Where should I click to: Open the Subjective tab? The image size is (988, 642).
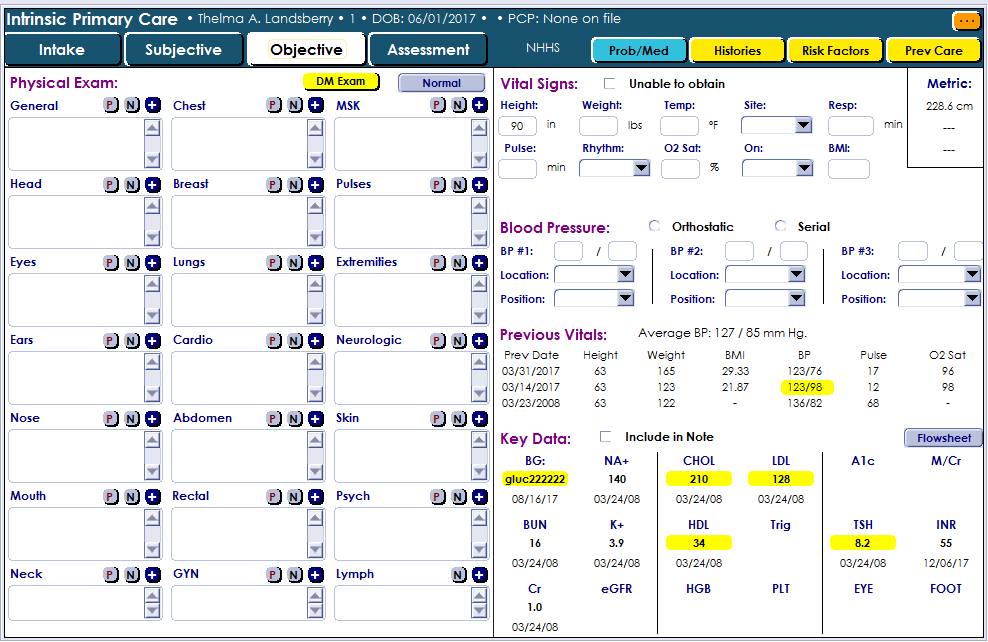pos(183,50)
